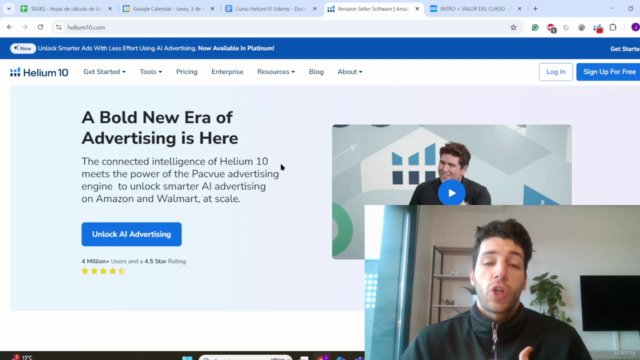Open the red extension icon with badge

[x=551, y=28]
